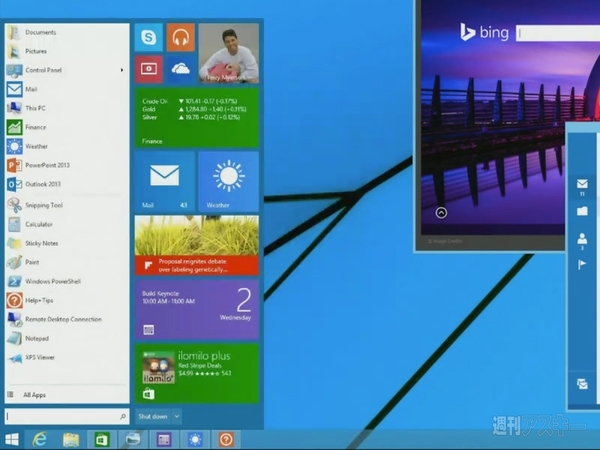
Task: Click the accounts icon at Mail sidebar bottom
Action: 582,383
